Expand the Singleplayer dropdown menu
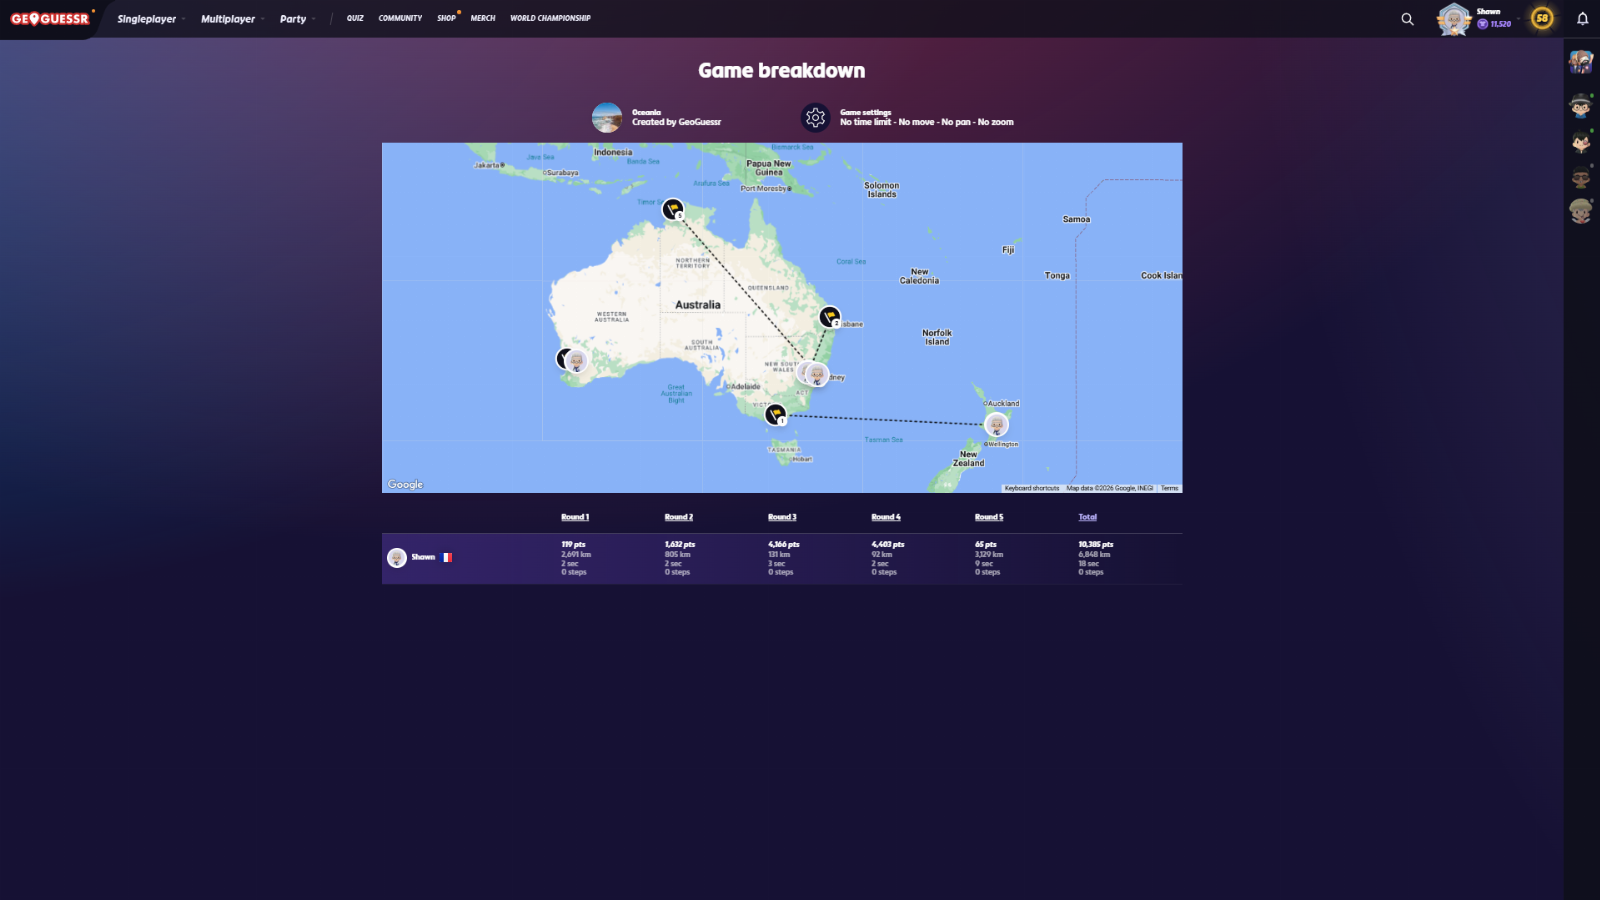Viewport: 1600px width, 900px height. tap(150, 19)
